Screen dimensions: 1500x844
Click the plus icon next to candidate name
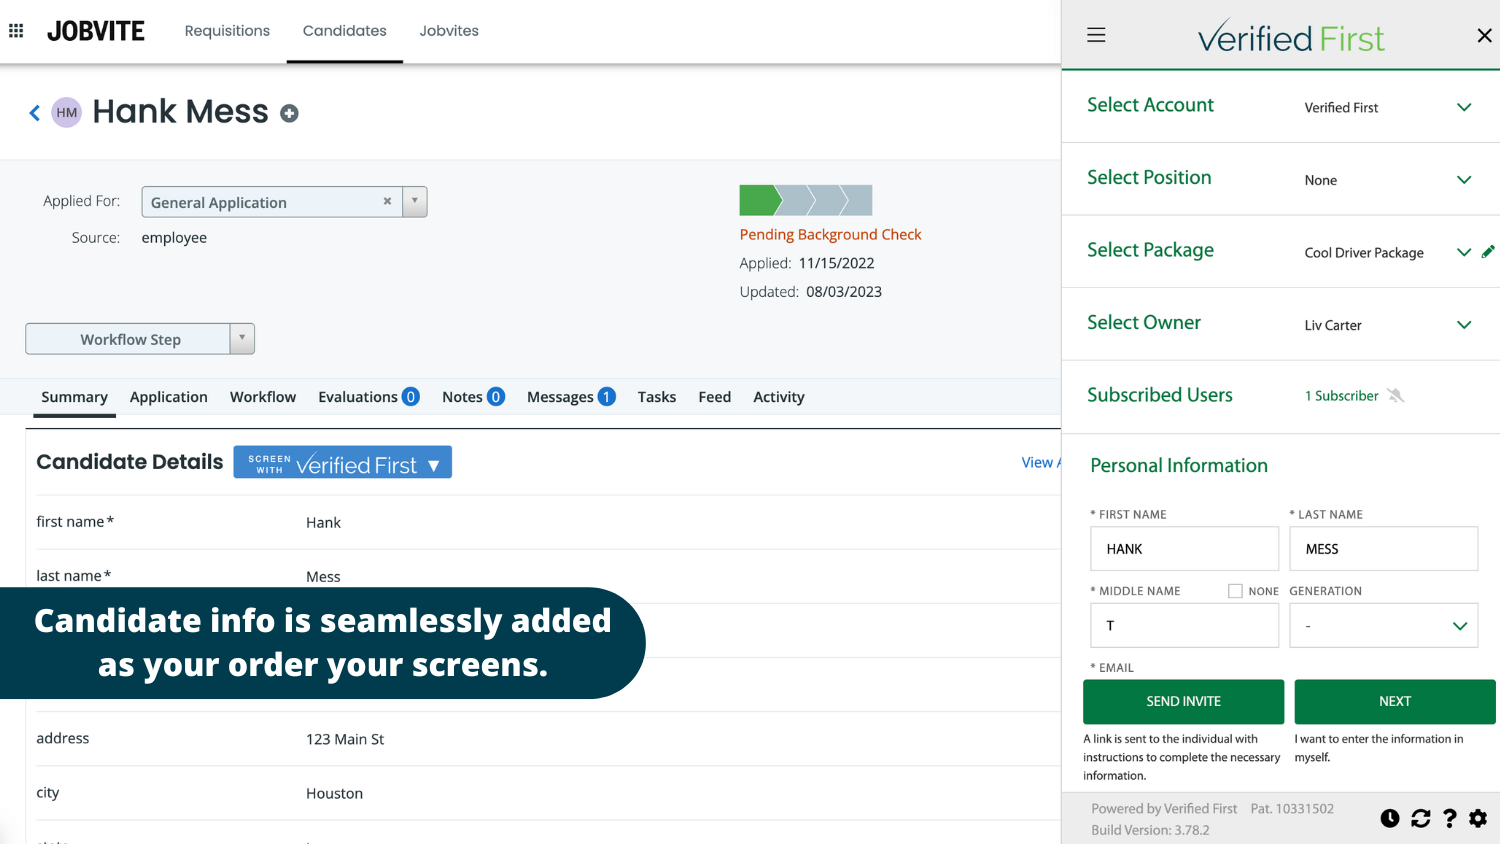click(x=289, y=114)
